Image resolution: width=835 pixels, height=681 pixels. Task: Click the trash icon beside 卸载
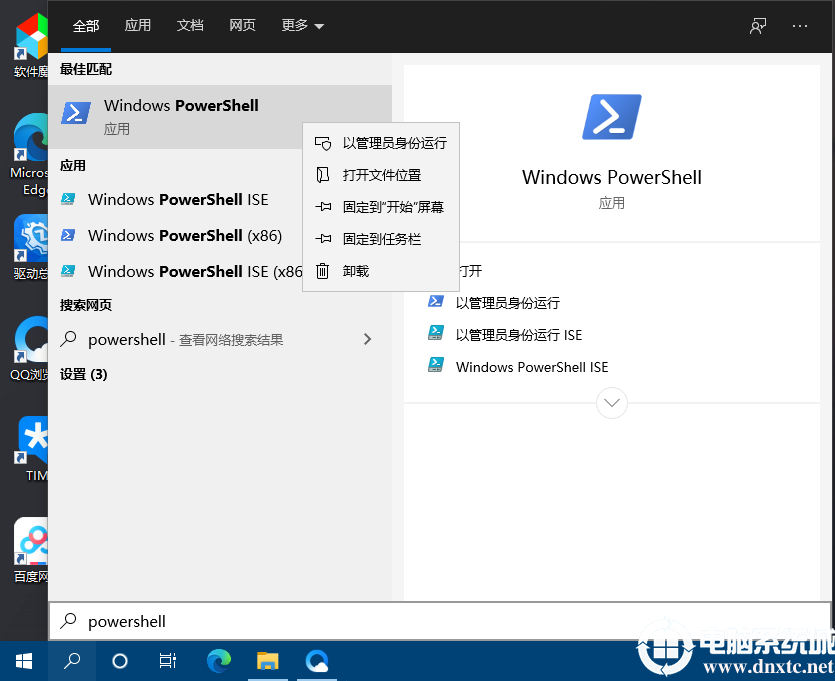tap(323, 271)
